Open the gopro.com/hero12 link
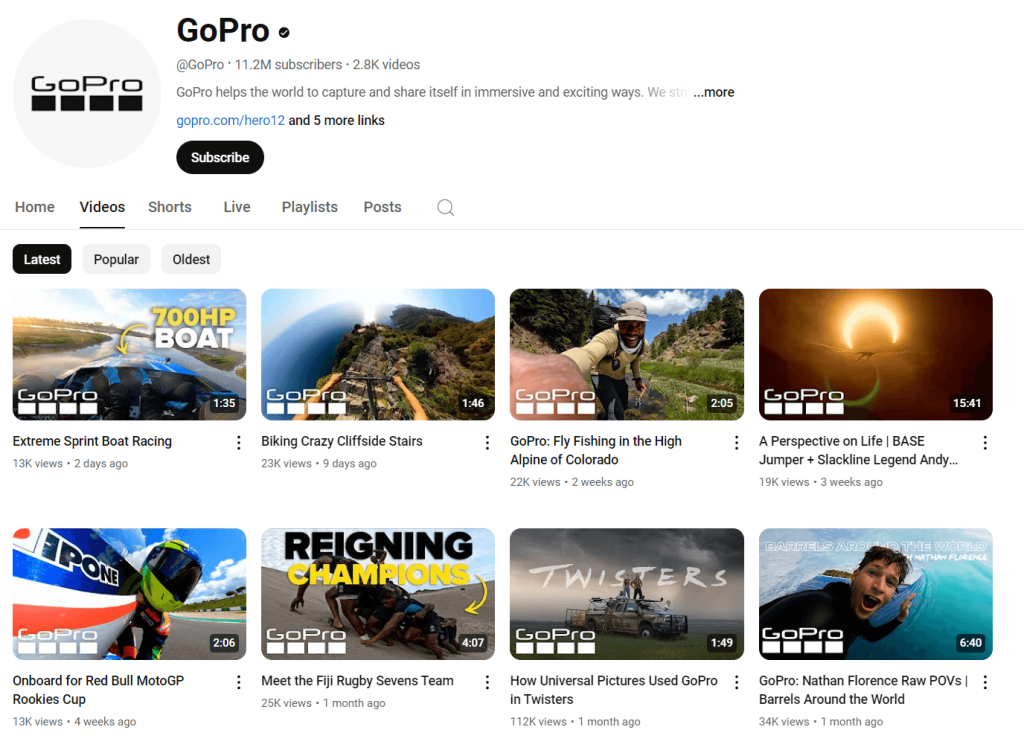 coord(230,119)
